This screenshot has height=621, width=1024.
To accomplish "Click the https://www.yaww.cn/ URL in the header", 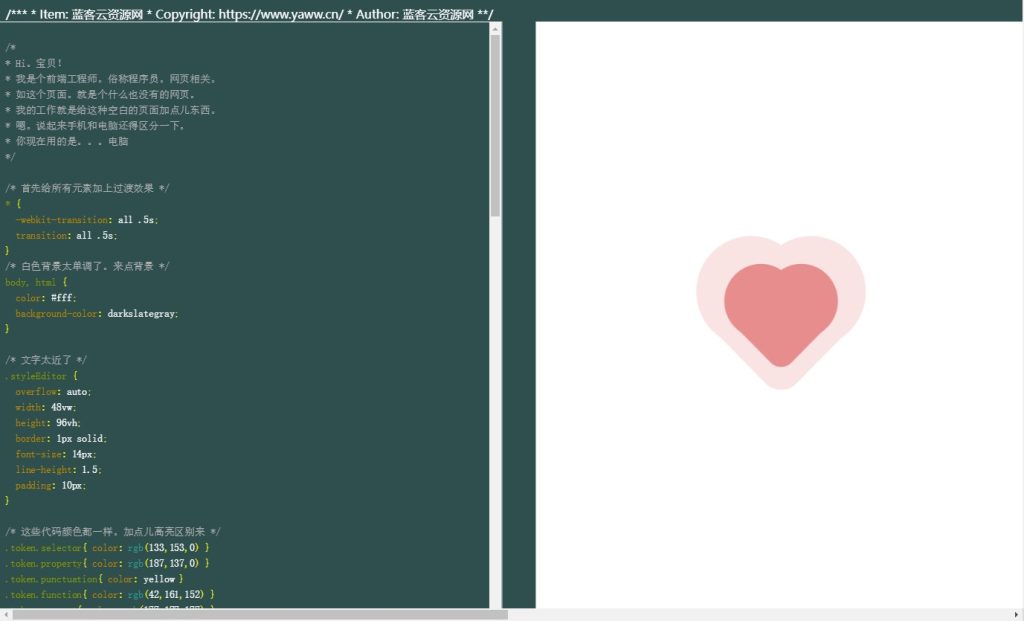I will coord(281,14).
